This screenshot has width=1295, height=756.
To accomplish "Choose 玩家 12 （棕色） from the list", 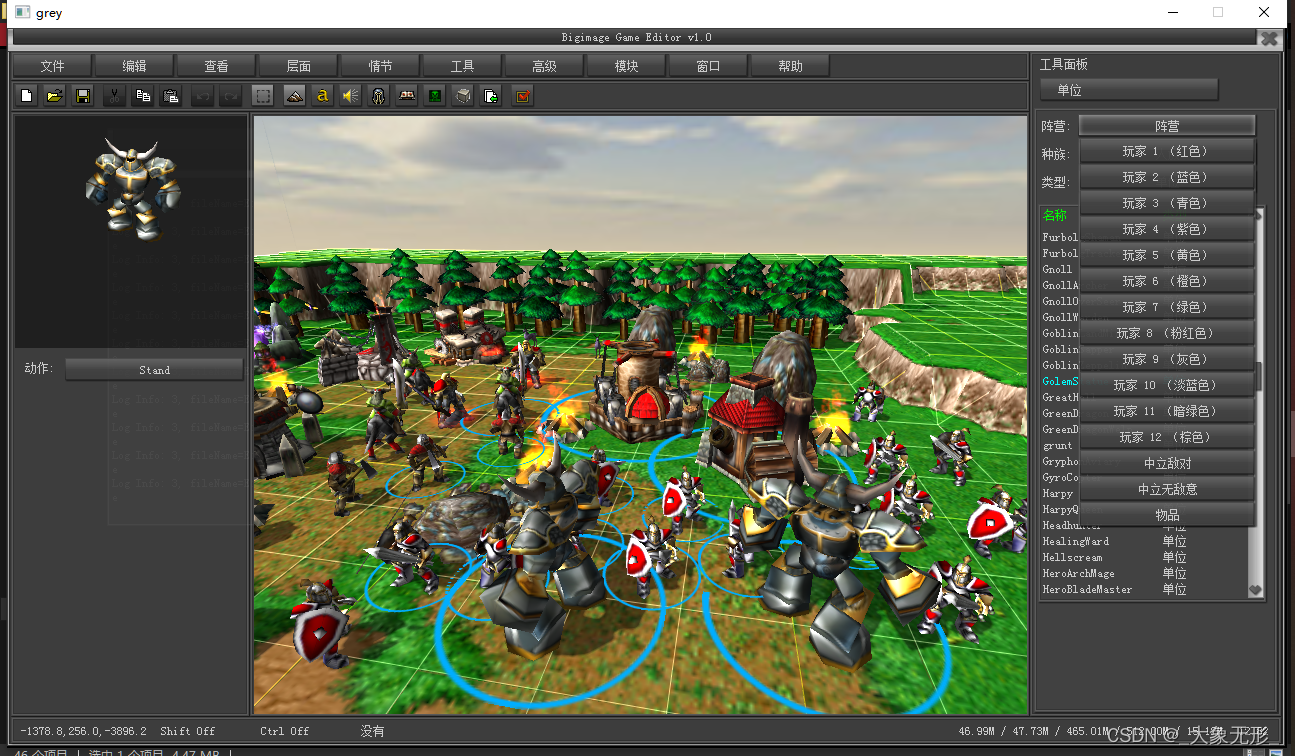I will click(1167, 437).
